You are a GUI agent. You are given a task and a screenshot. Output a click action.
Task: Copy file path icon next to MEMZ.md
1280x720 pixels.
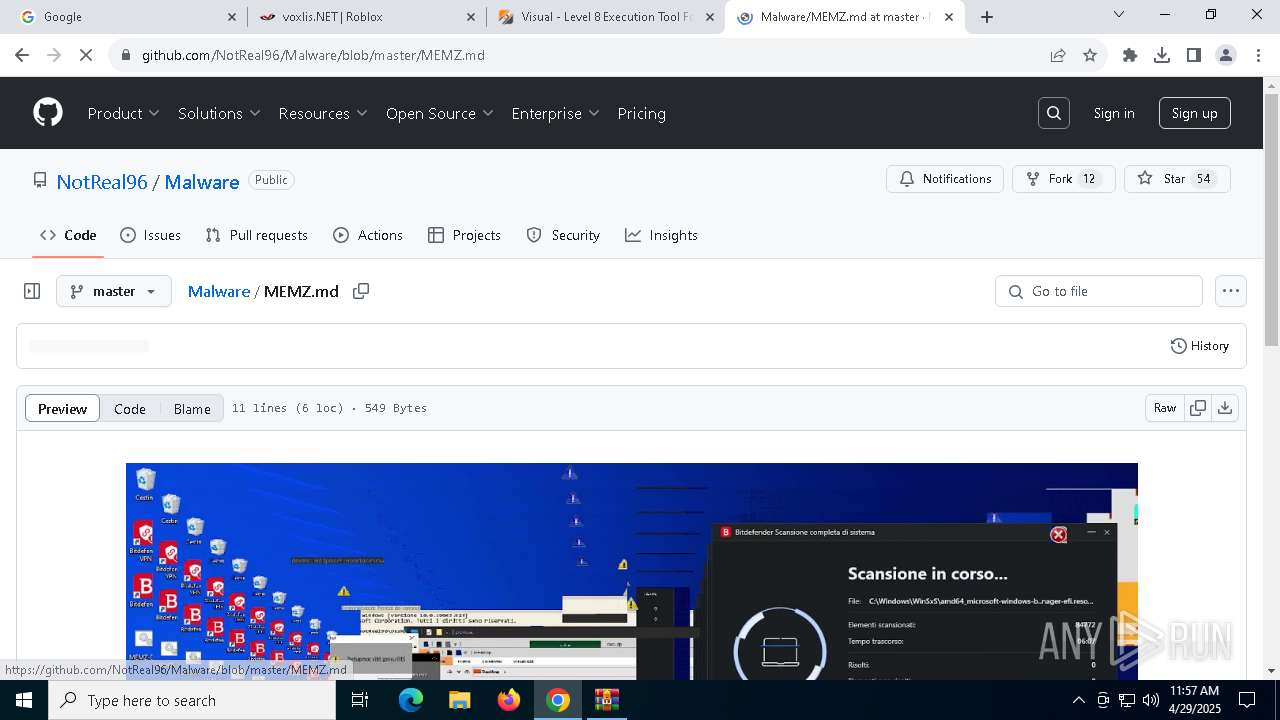[361, 291]
